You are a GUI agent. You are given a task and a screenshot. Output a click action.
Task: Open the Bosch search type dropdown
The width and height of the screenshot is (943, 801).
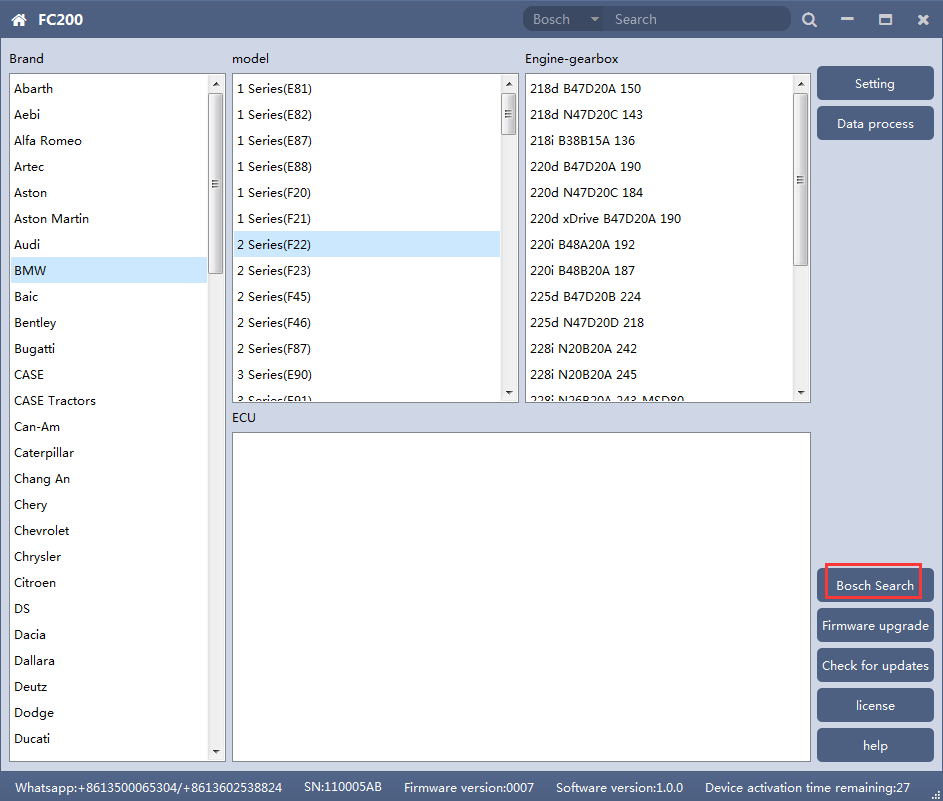point(564,19)
